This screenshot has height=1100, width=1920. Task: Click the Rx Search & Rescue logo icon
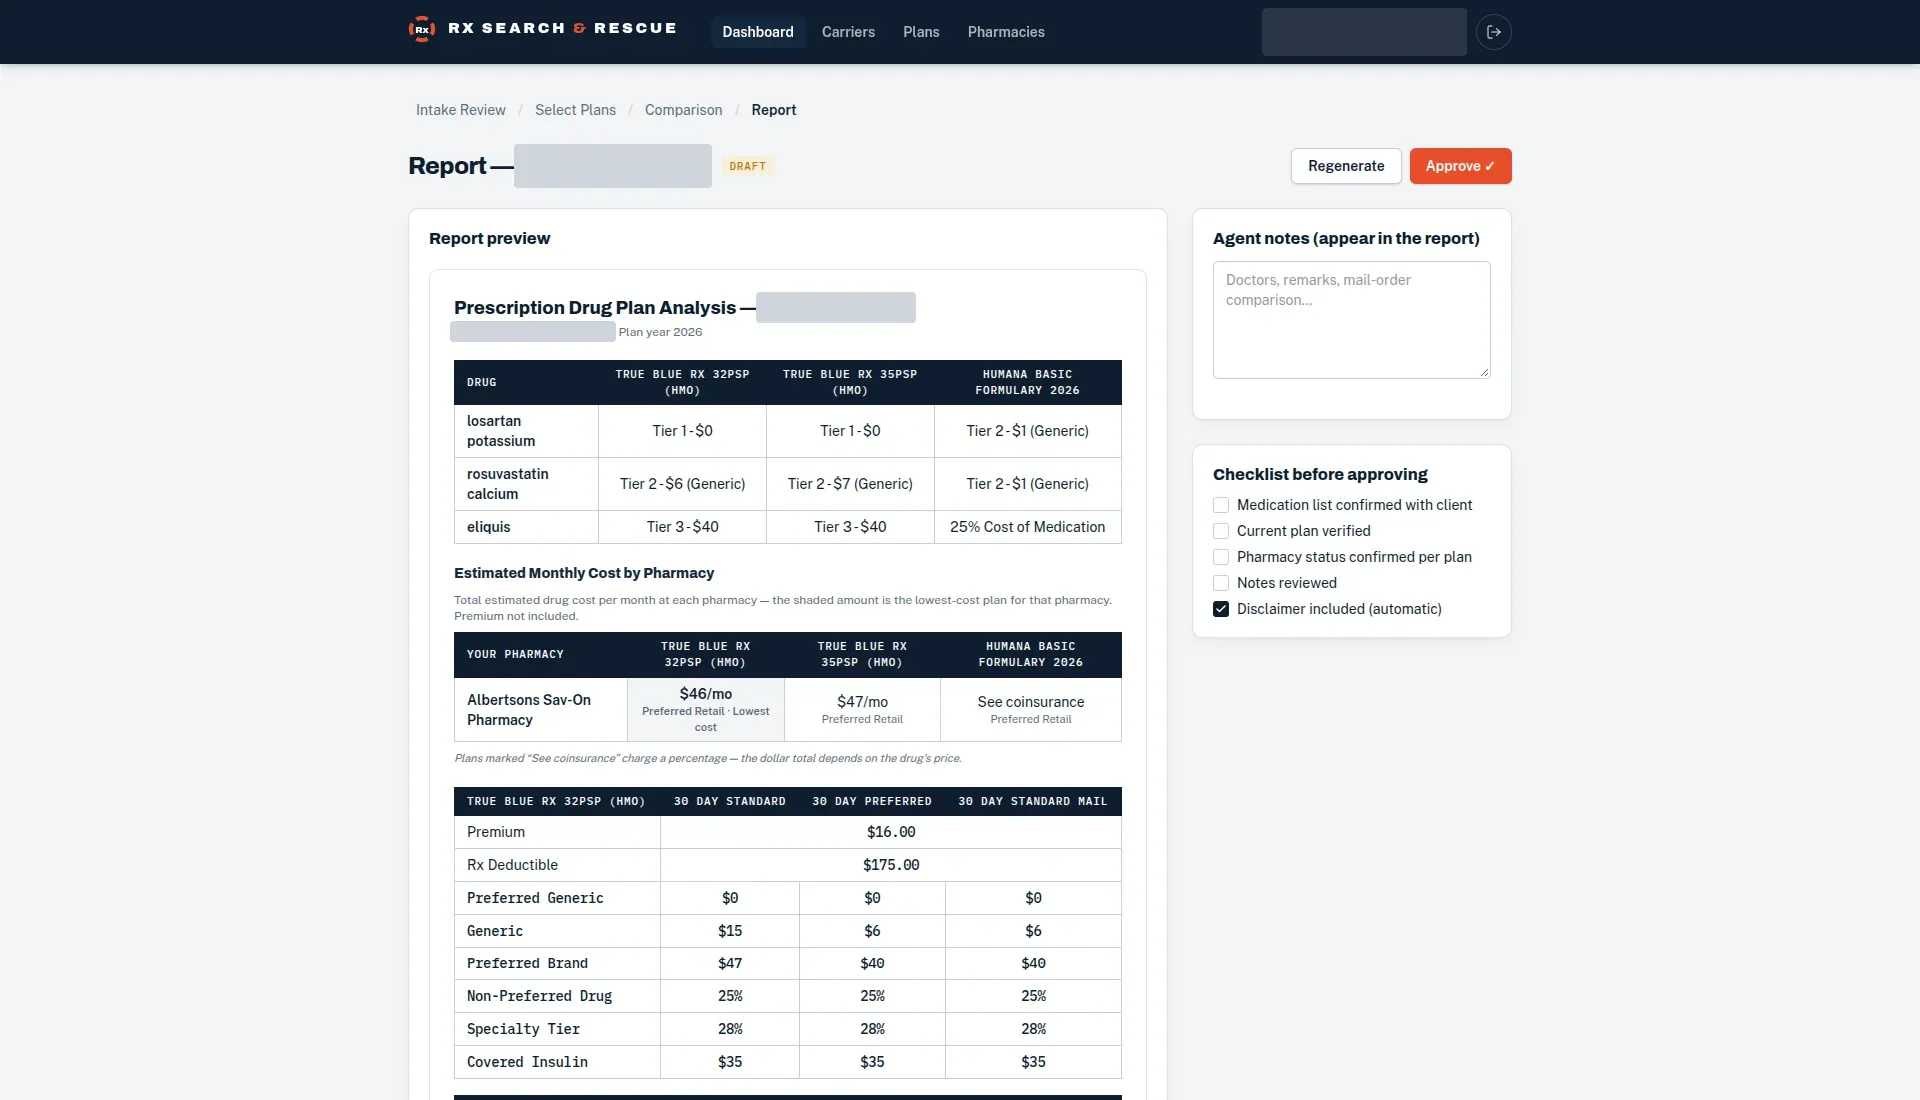point(422,30)
